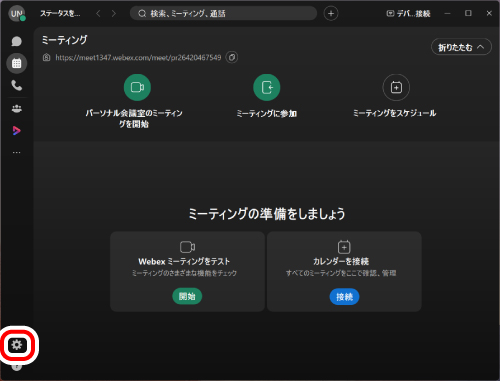Viewport: 500px width, 381px height.
Task: Open the Calling phone sidebar icon
Action: coord(16,86)
